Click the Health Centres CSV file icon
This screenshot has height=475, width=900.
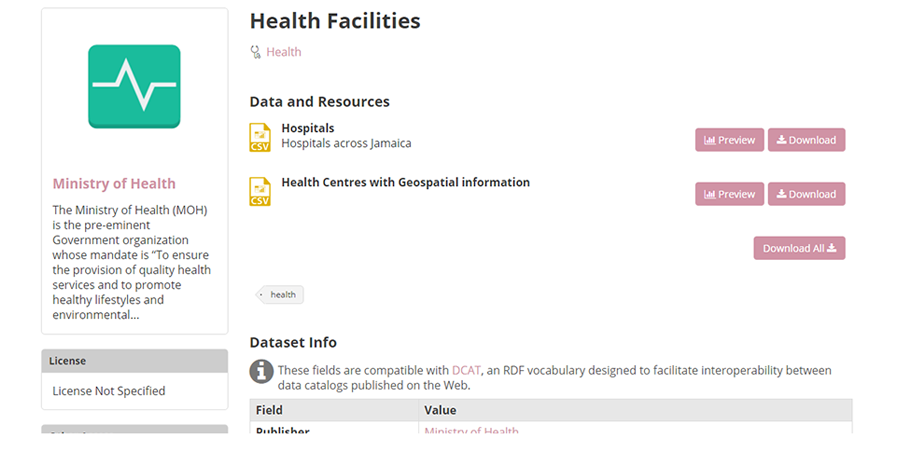[259, 192]
